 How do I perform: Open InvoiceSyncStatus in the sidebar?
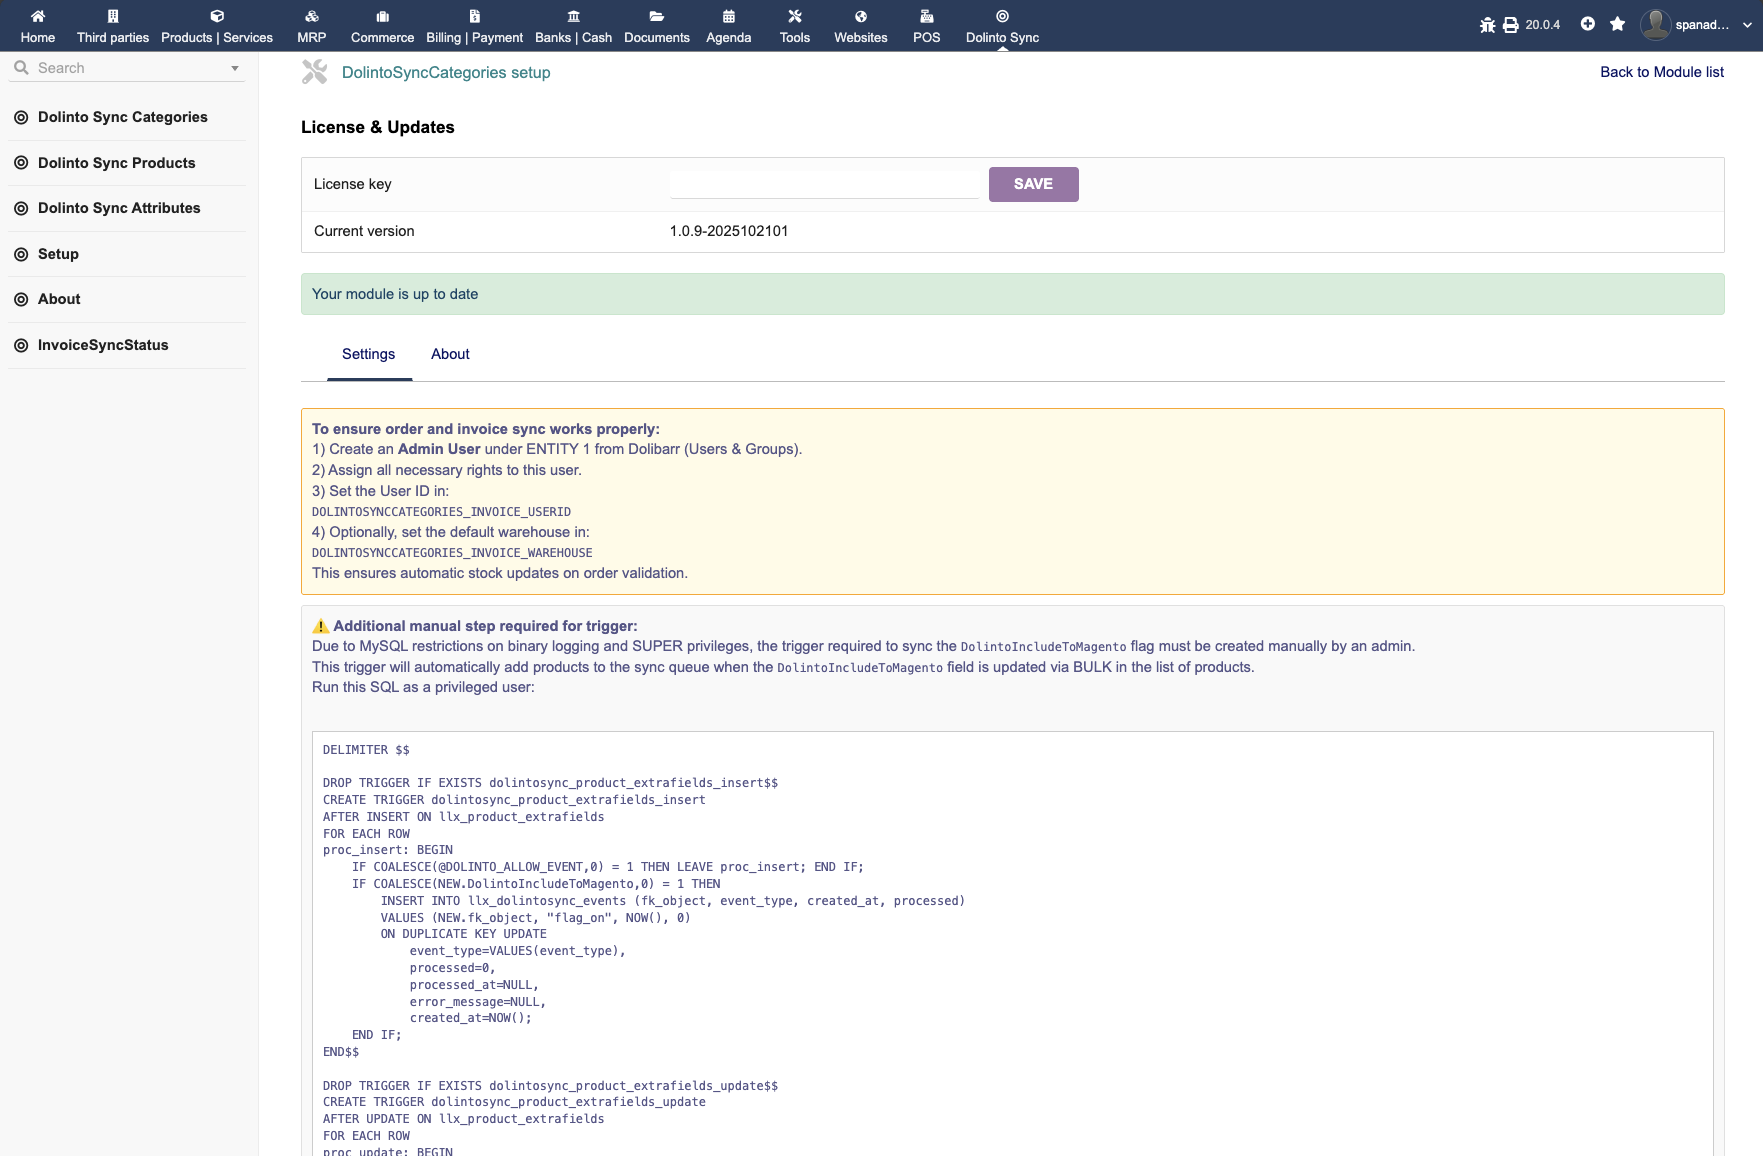coord(103,345)
